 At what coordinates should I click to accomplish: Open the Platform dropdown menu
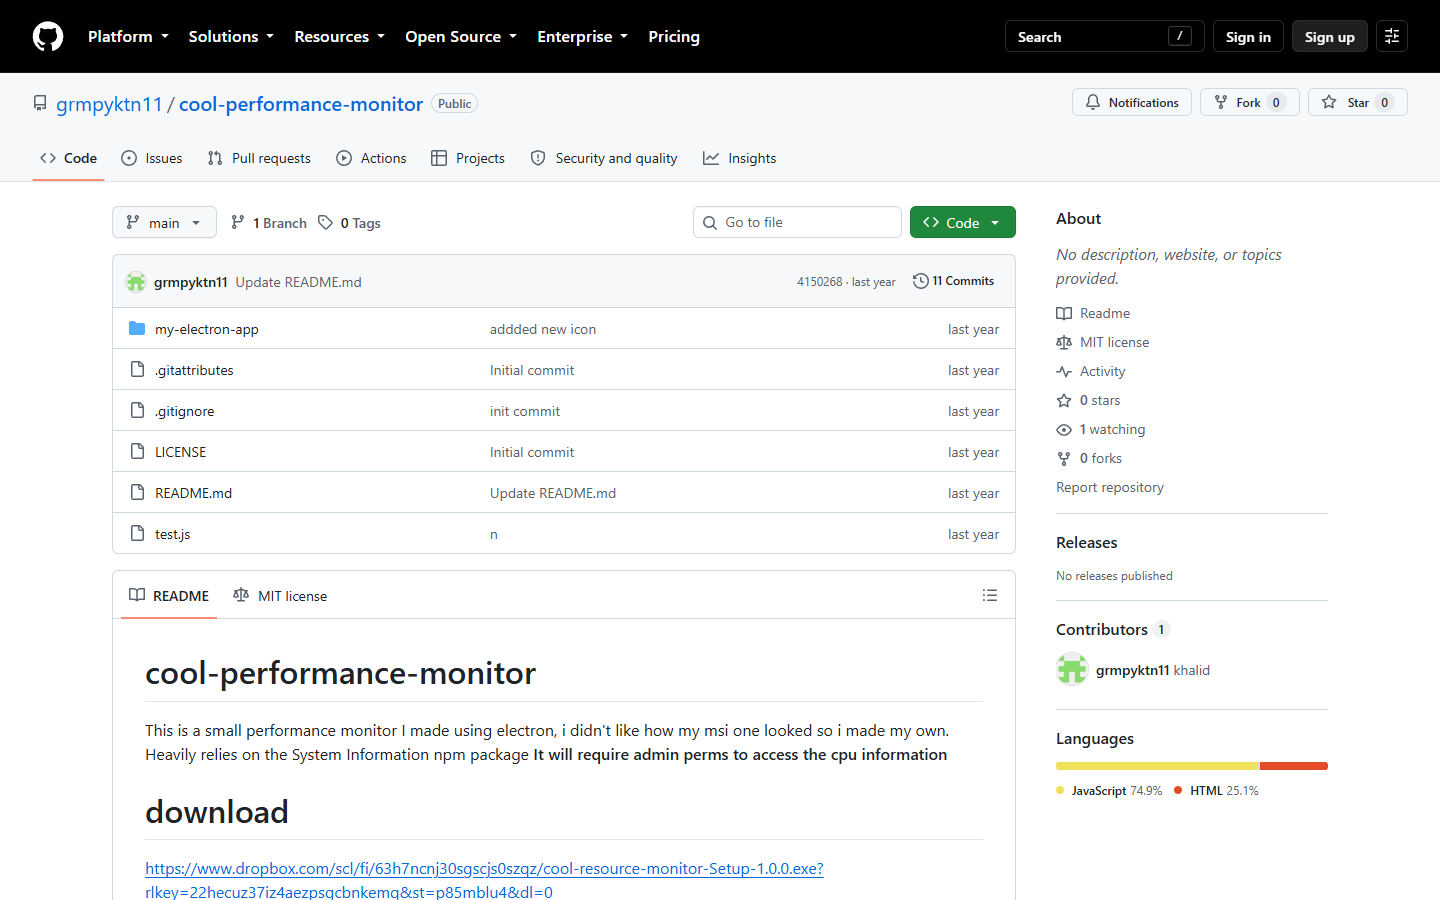click(x=128, y=36)
